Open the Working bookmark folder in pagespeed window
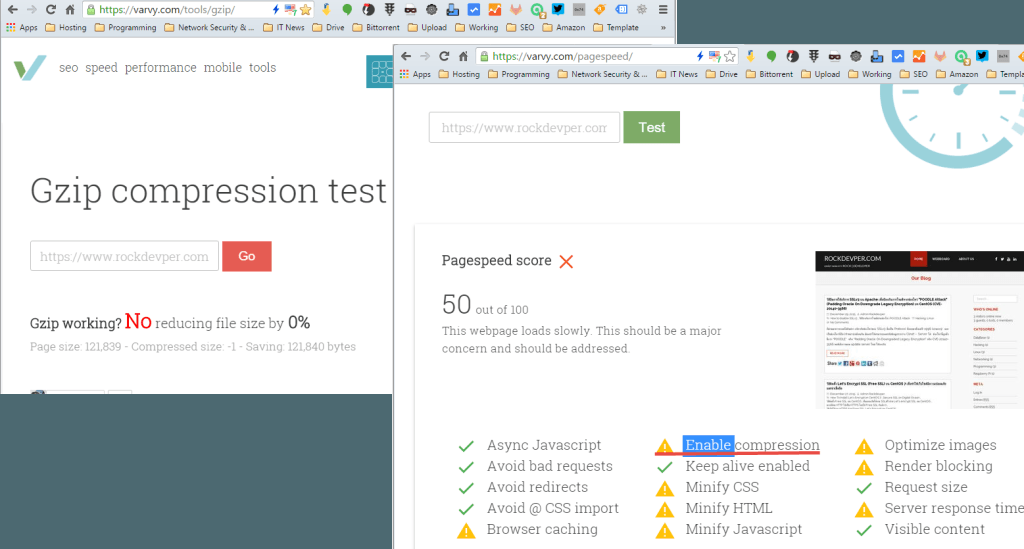This screenshot has width=1024, height=549. pos(869,74)
